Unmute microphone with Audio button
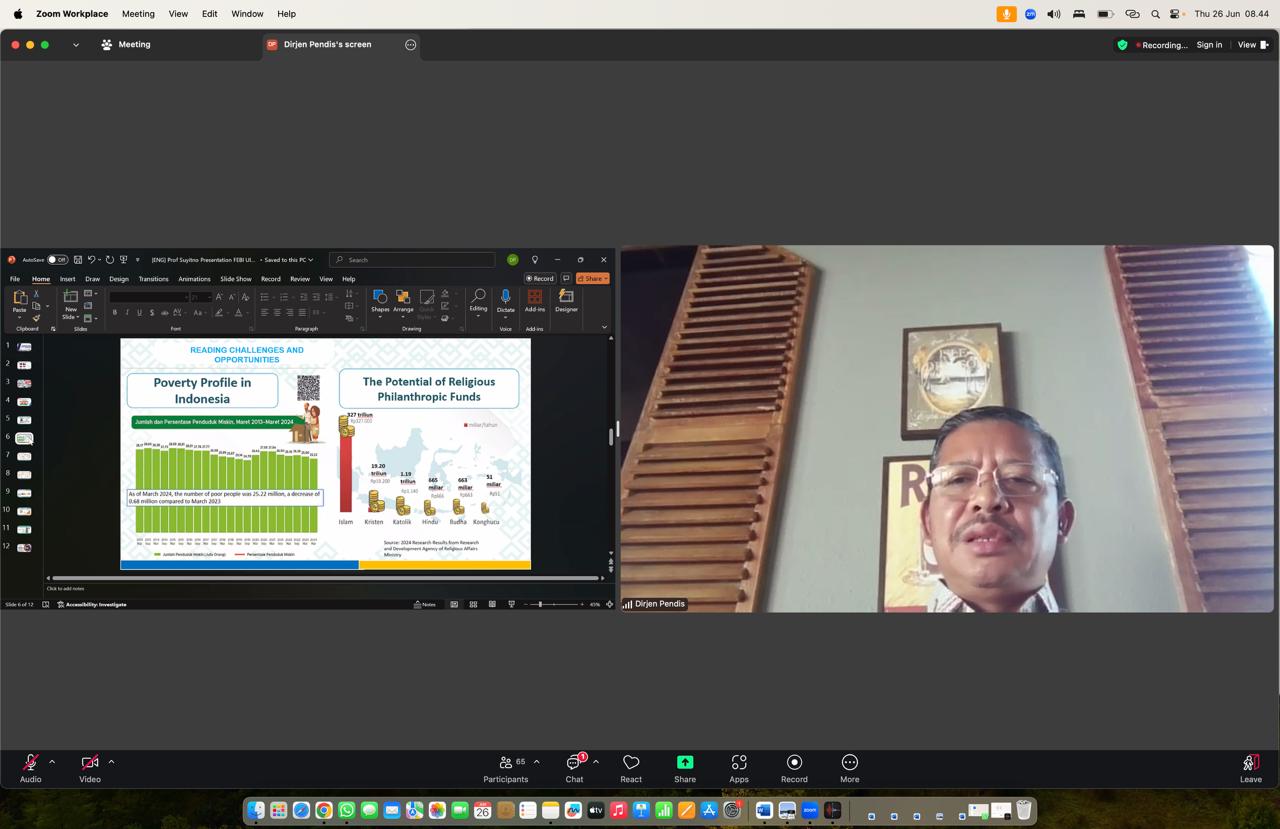The image size is (1280, 829). click(x=31, y=768)
